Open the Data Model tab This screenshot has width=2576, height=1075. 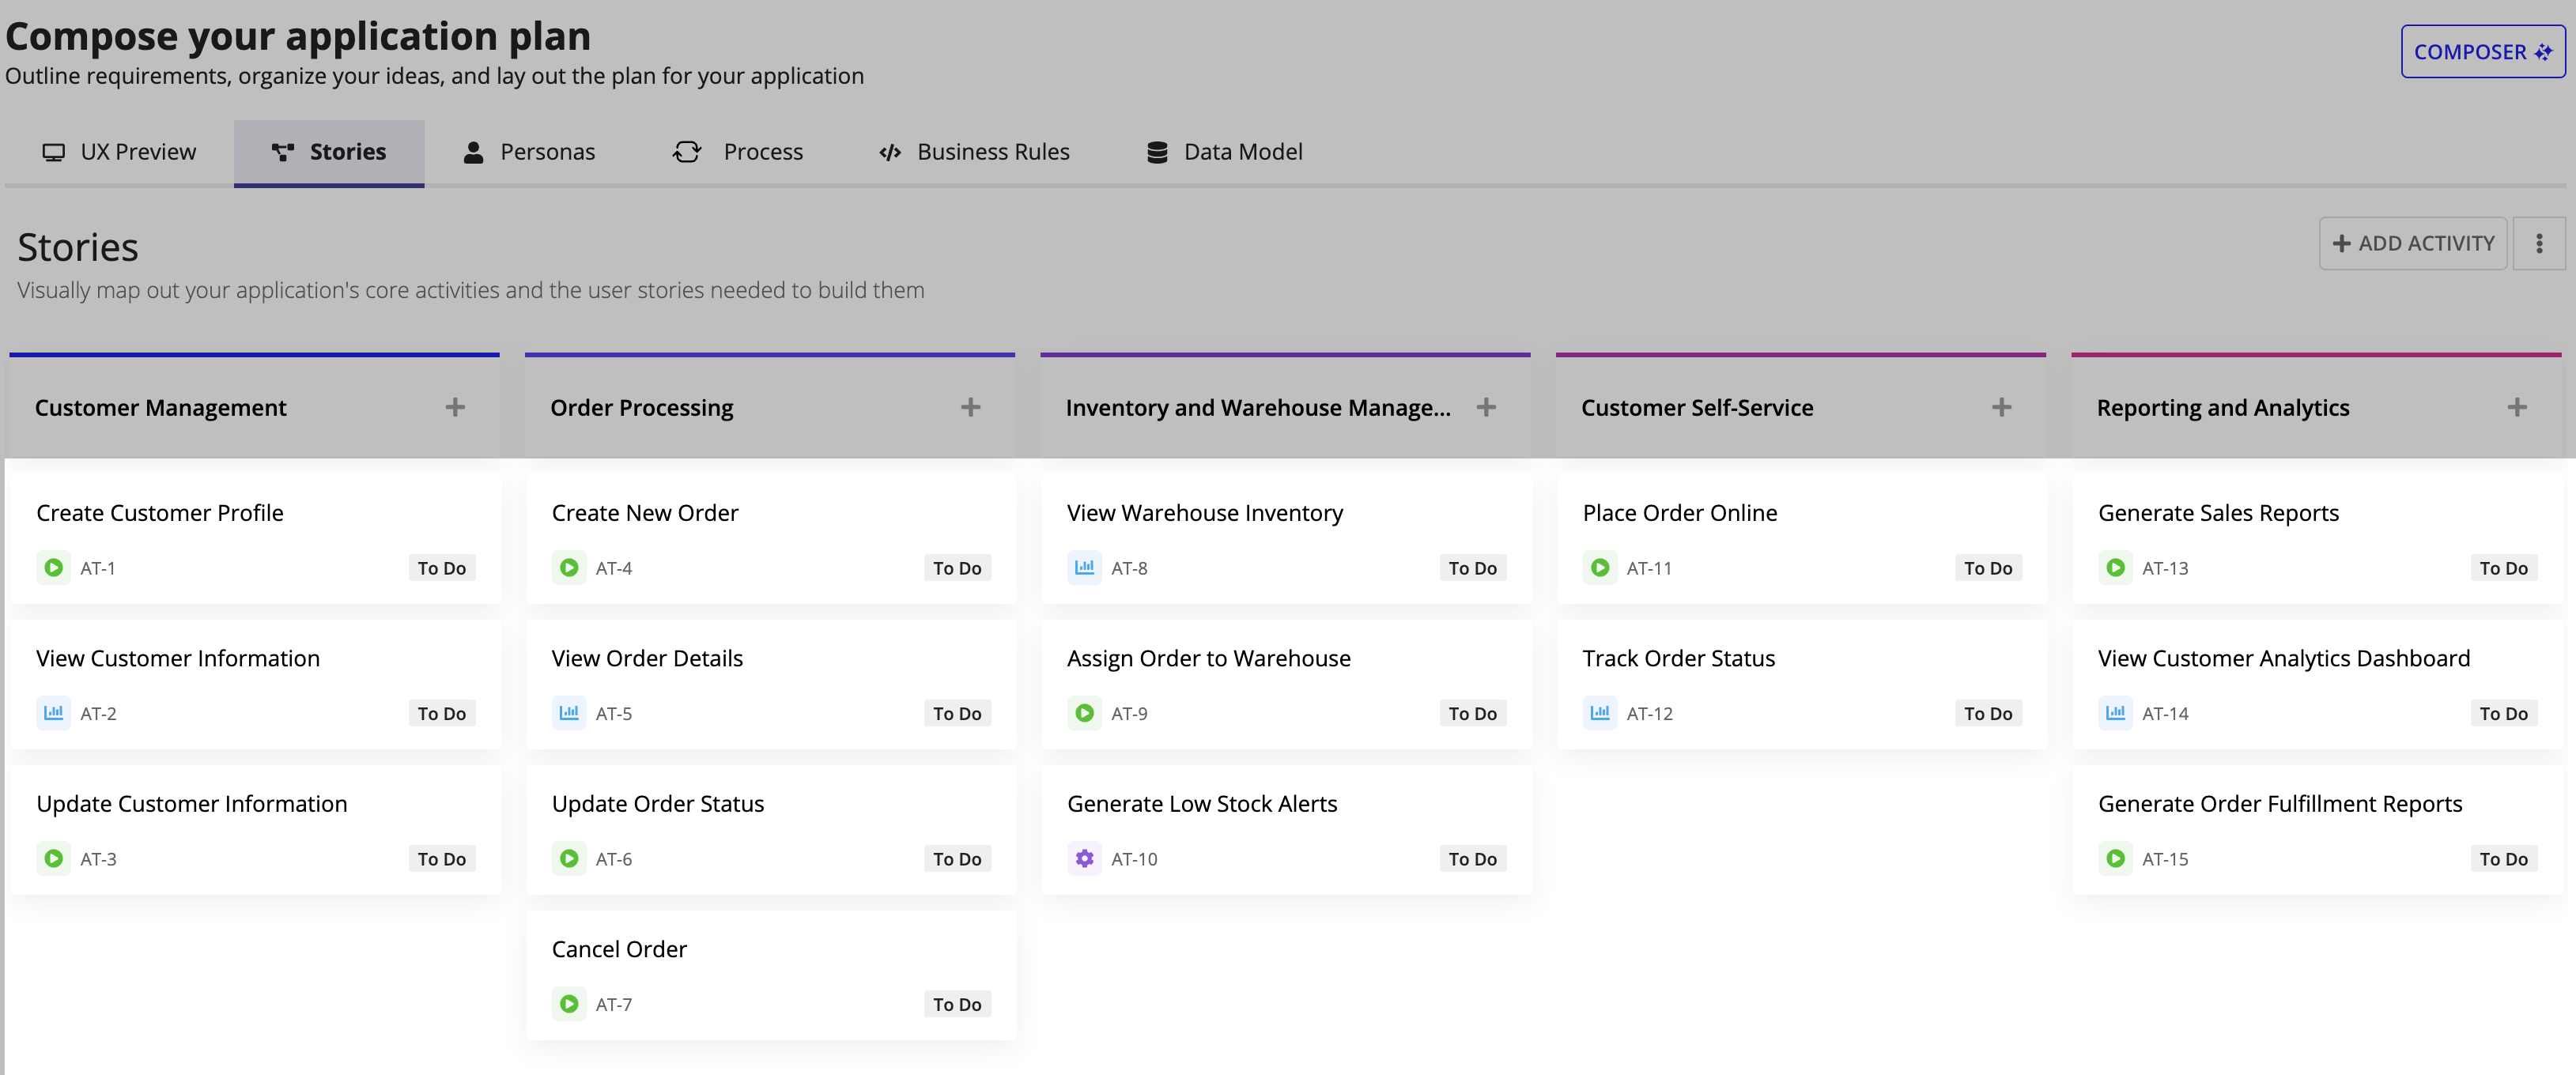click(x=1225, y=152)
